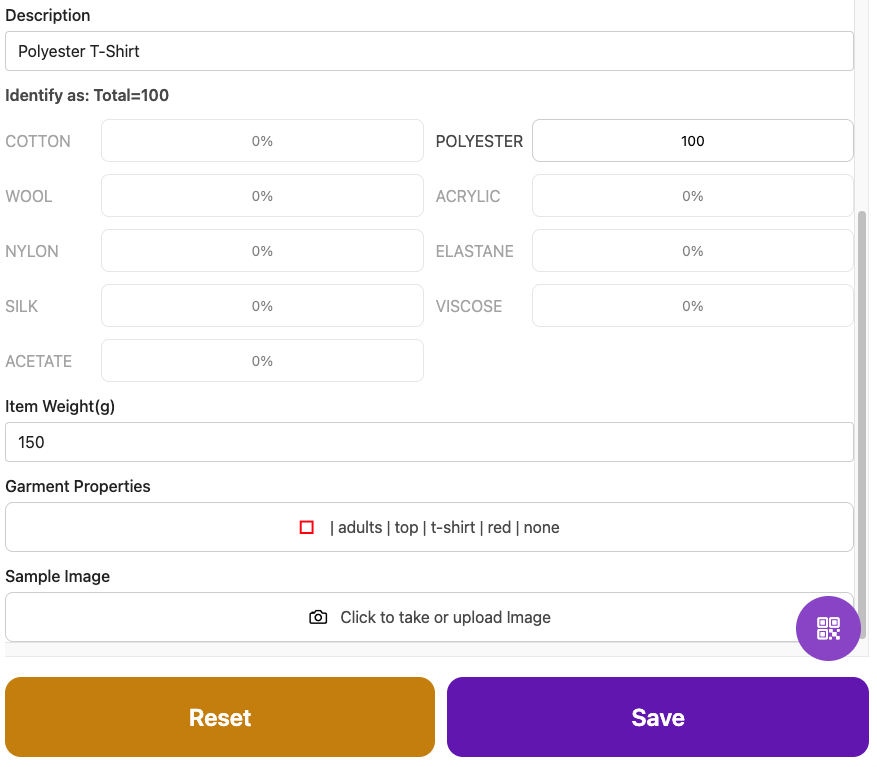This screenshot has width=877, height=767.
Task: Click the VISCOSE percentage input
Action: coord(692,306)
